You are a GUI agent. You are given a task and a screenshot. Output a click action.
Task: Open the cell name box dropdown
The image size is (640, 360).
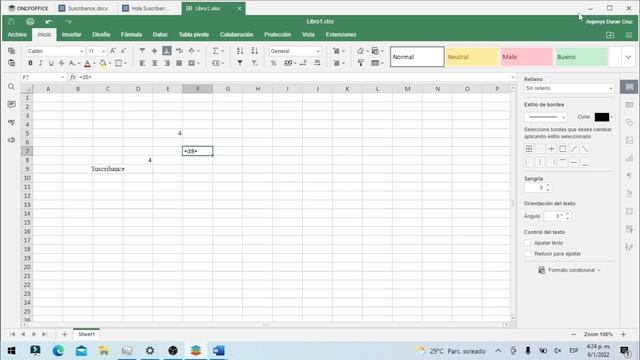tap(62, 77)
